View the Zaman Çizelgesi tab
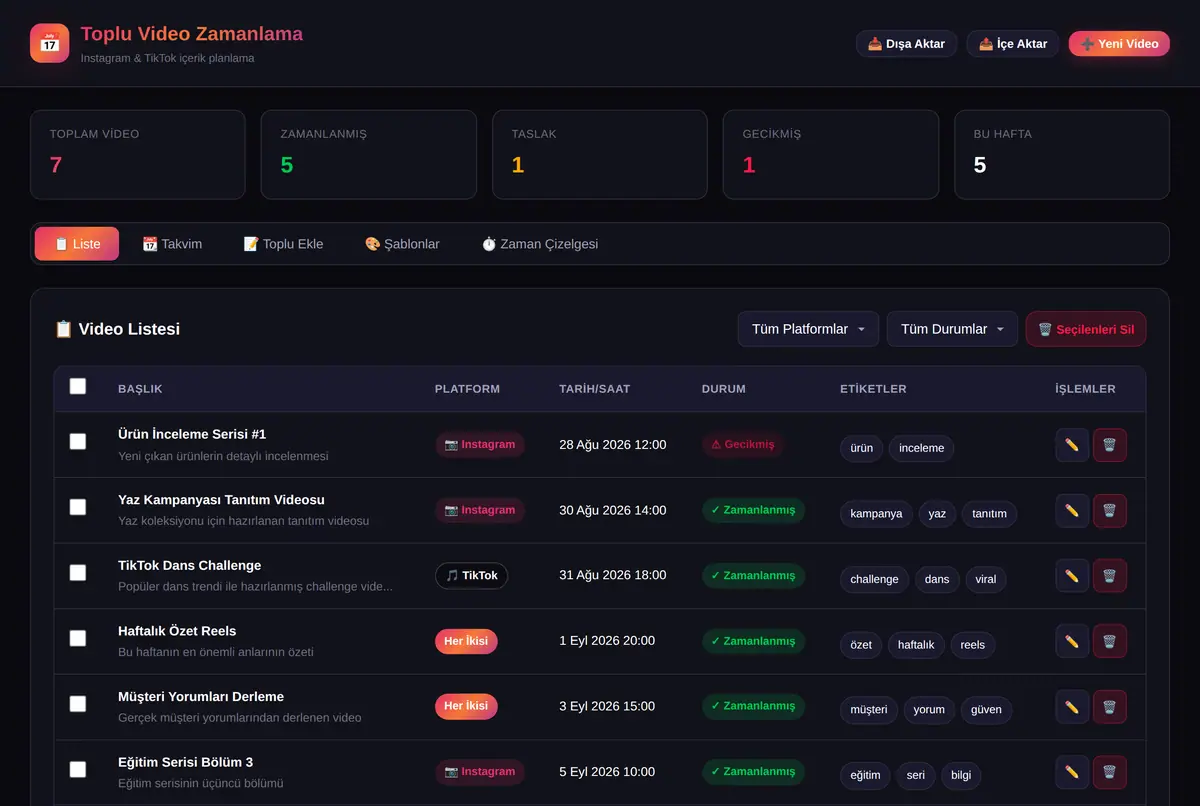 point(540,244)
